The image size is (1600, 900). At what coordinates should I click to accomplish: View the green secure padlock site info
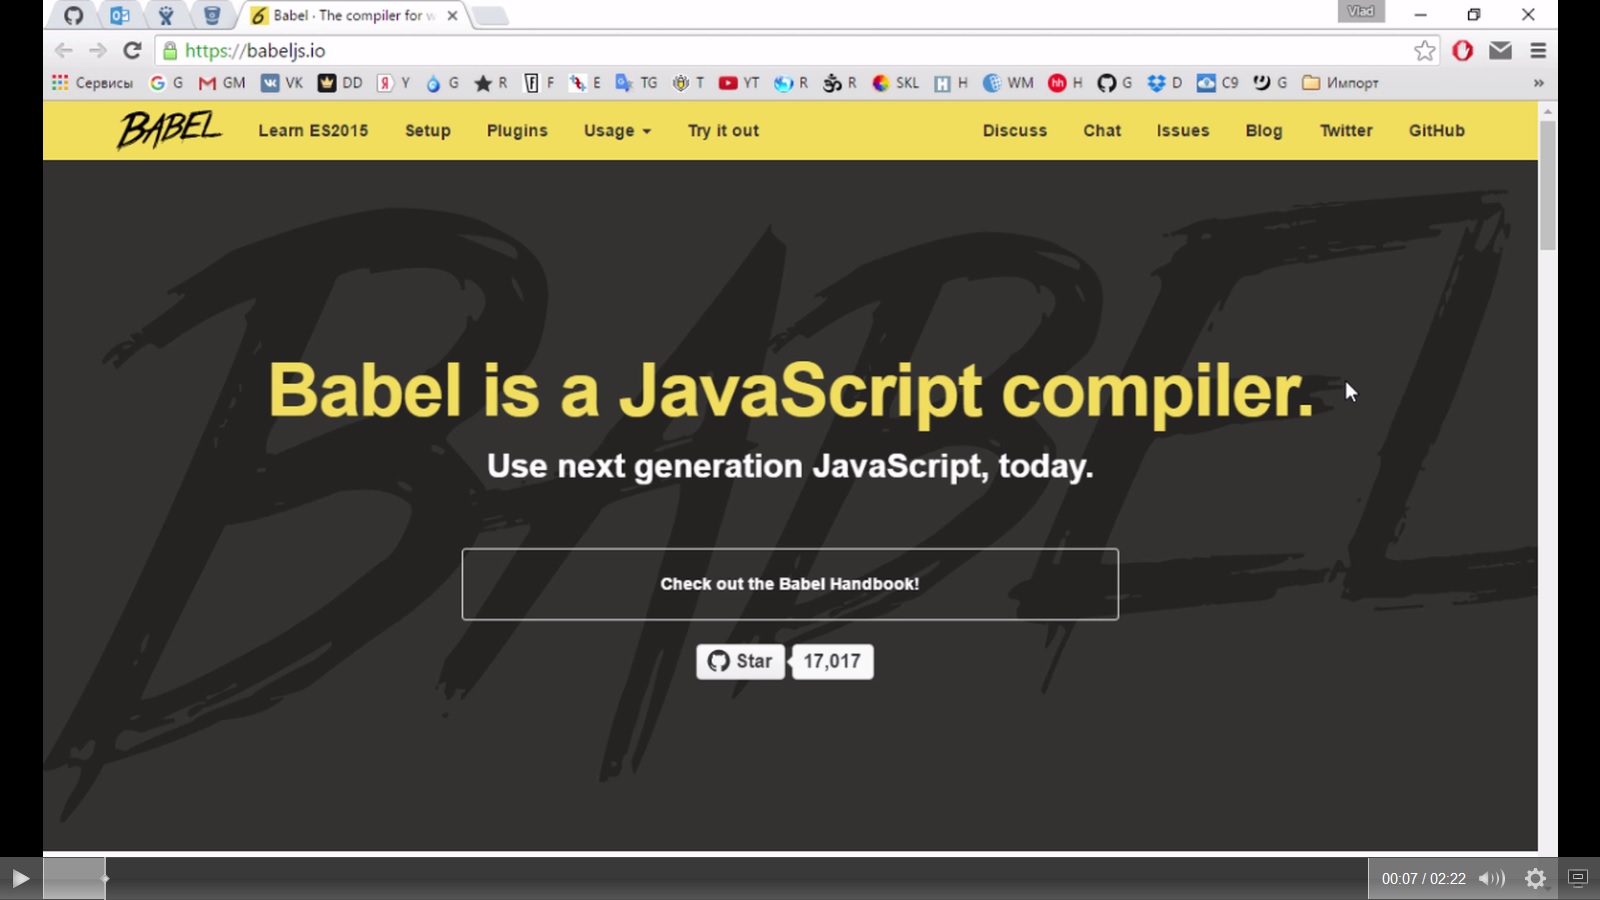(x=170, y=50)
